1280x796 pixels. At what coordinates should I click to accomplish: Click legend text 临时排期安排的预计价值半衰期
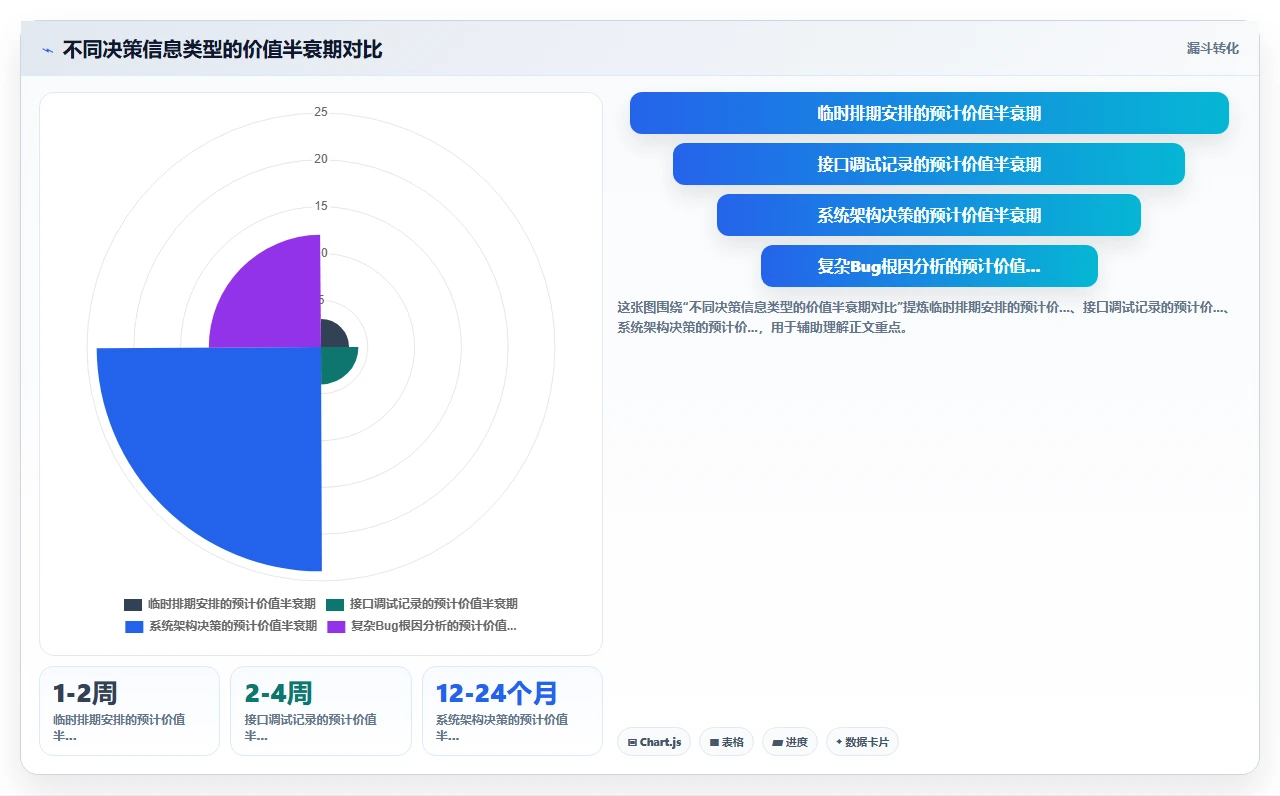tap(232, 604)
